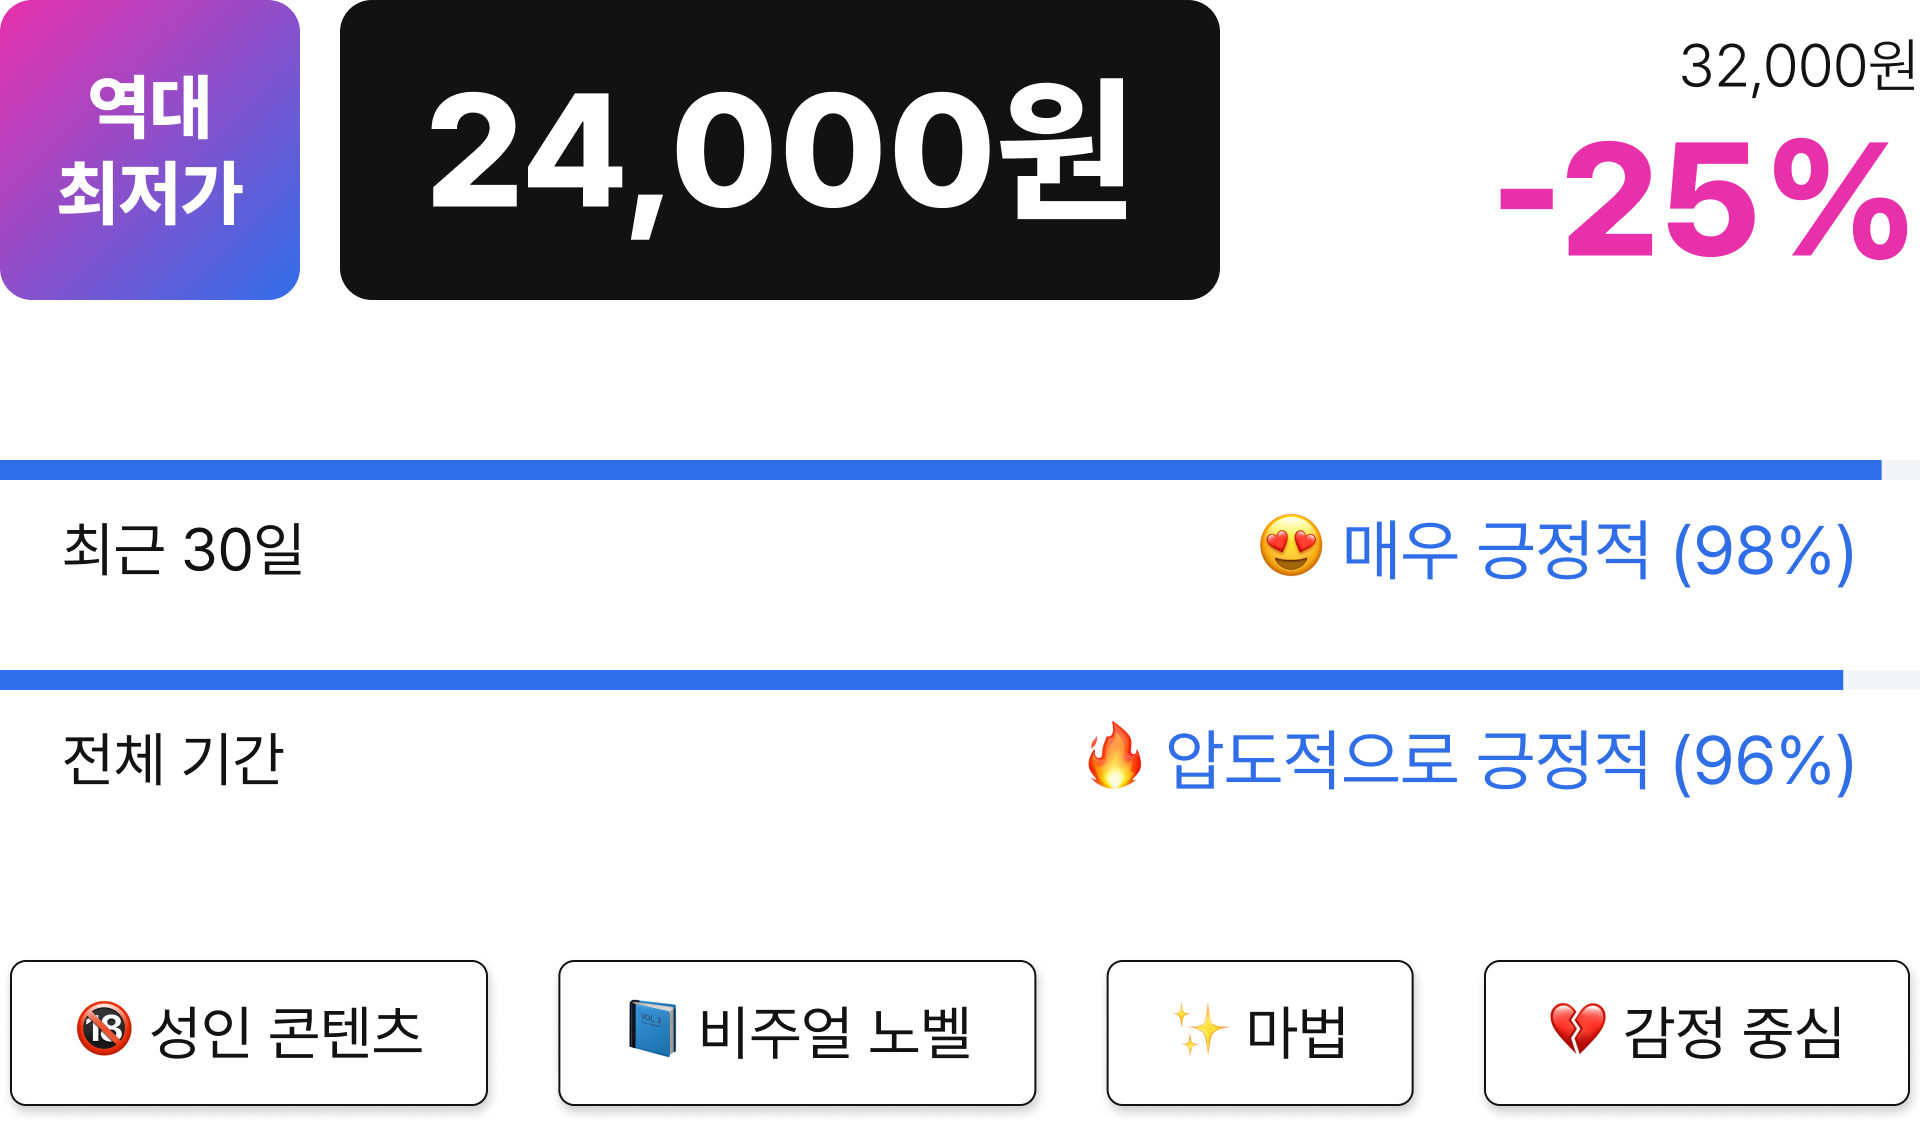
Task: Open the 매우 긍정적 (98%) review link
Action: click(1598, 550)
